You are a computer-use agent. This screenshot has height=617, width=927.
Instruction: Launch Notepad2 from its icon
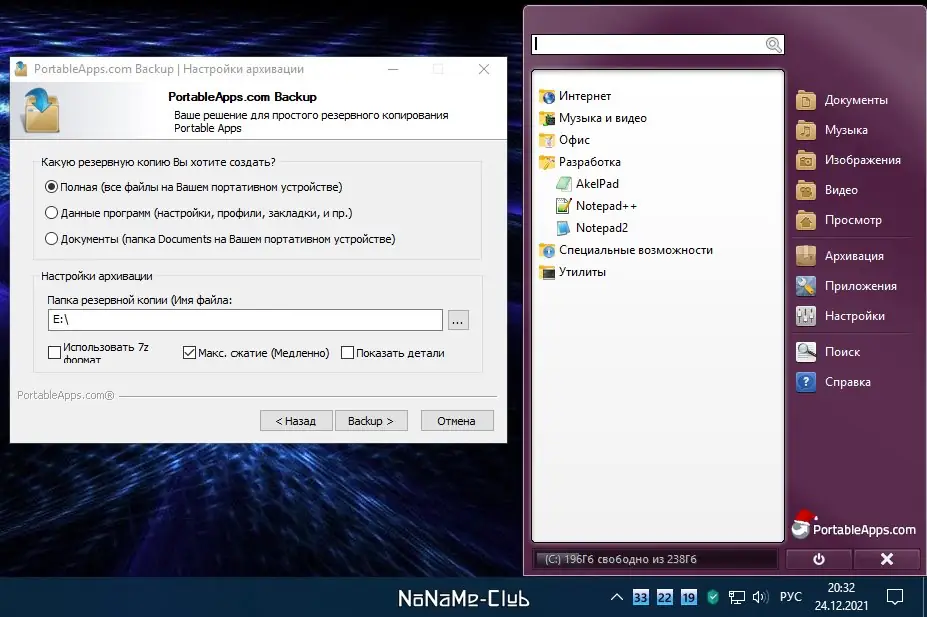pos(563,228)
